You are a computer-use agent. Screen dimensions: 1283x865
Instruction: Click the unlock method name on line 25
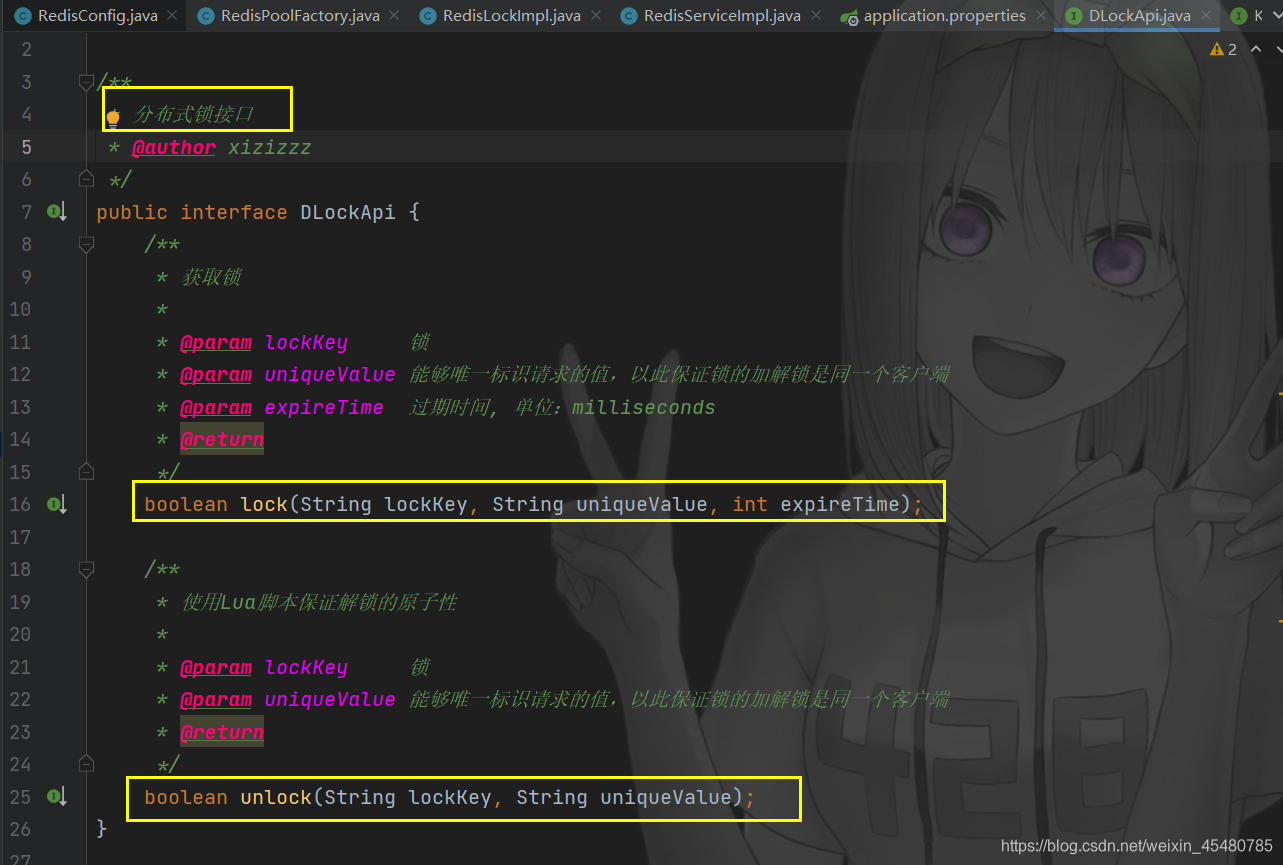276,797
